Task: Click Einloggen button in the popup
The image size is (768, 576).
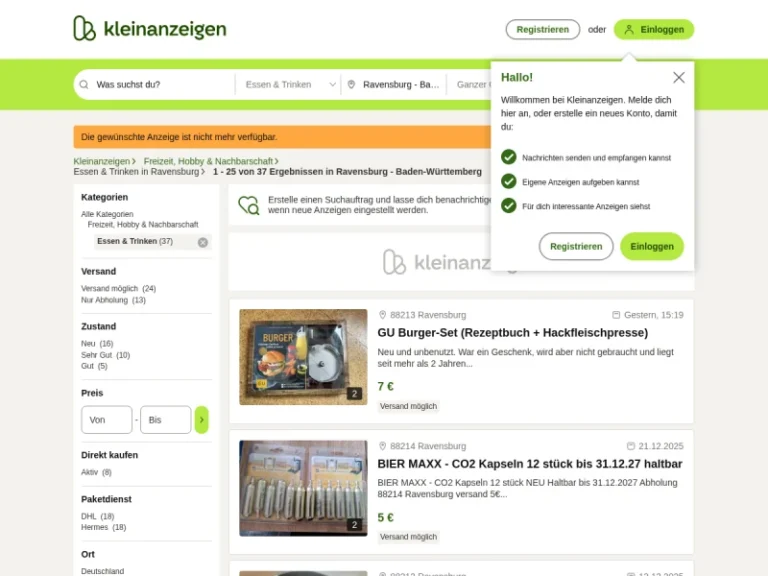Action: [652, 246]
